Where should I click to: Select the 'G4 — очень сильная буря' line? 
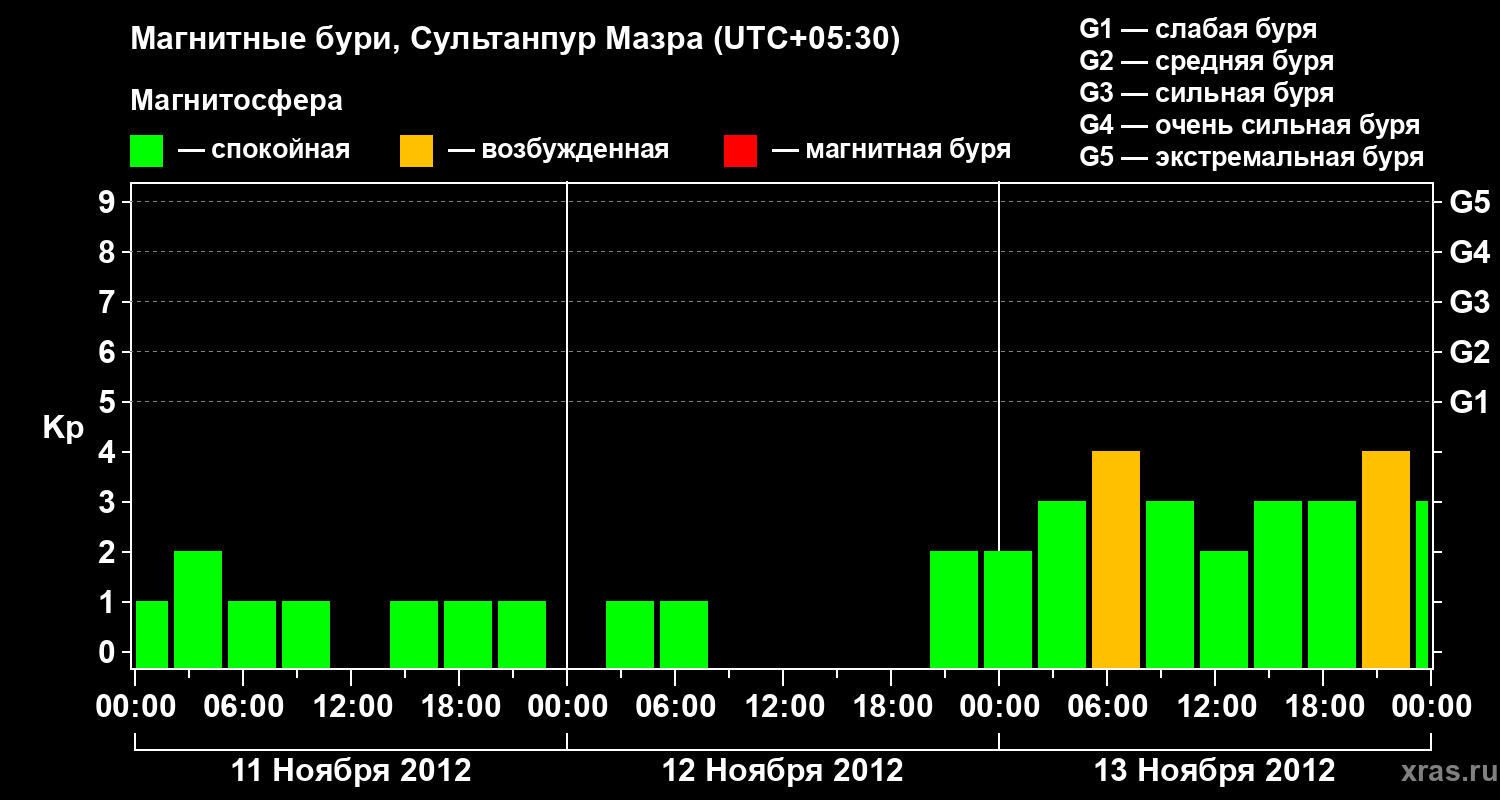pyautogui.click(x=1250, y=125)
